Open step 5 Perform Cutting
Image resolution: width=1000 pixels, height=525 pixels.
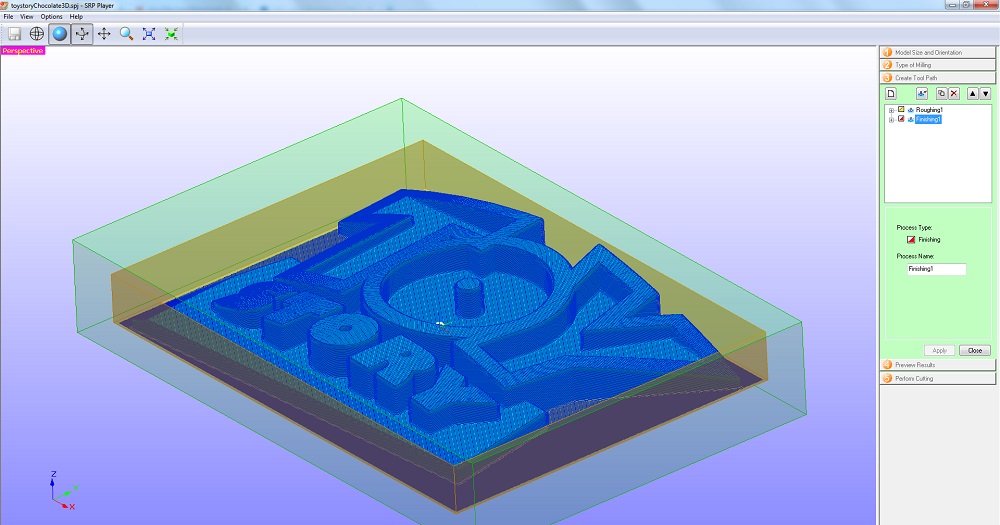(x=937, y=378)
